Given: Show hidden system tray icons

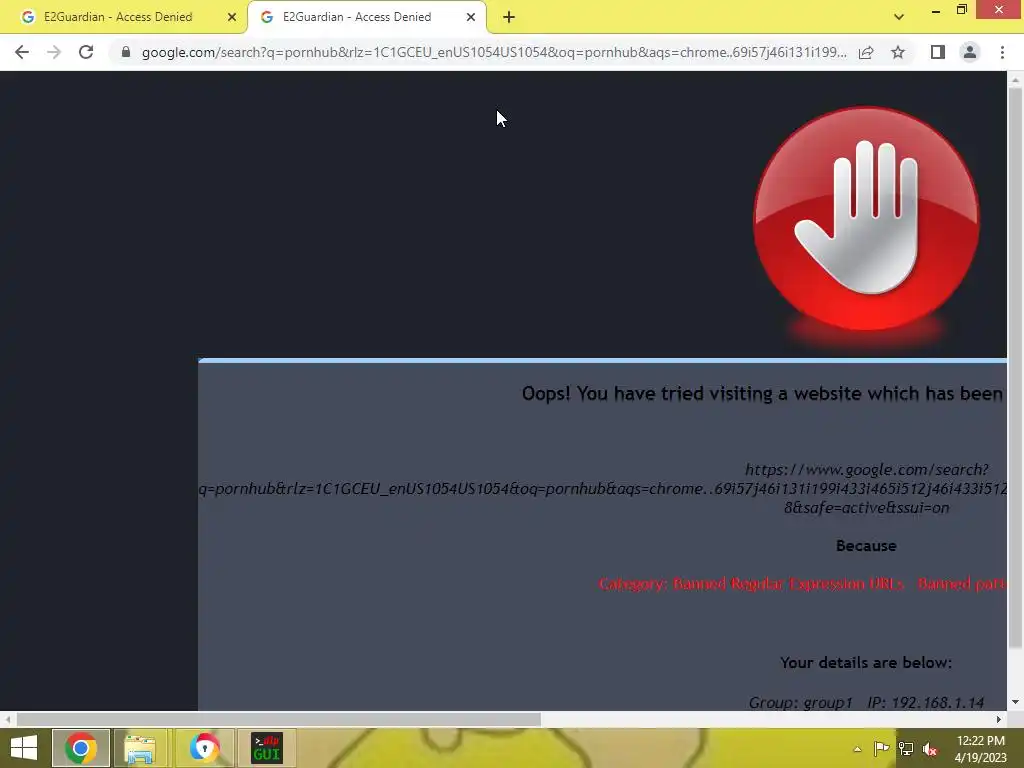Looking at the screenshot, I should coord(857,749).
